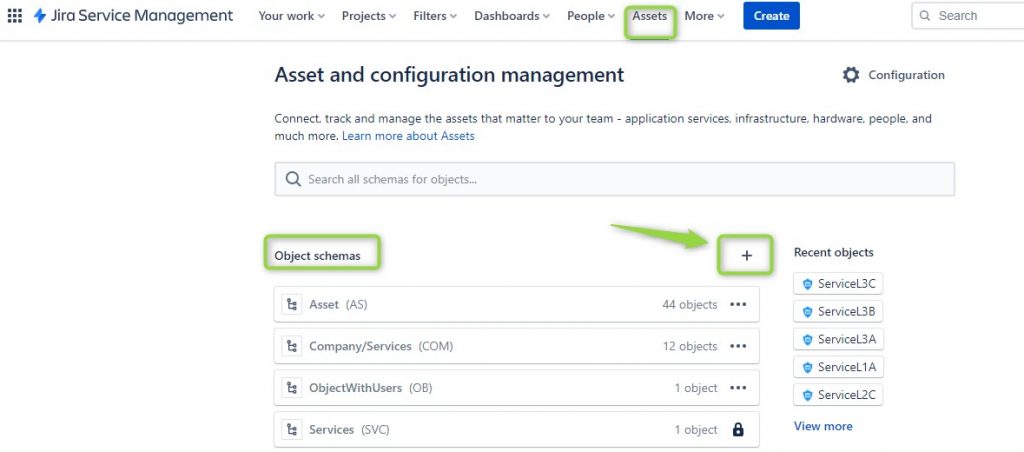
Task: Open the ServiceL3B recent object
Action: coord(838,312)
